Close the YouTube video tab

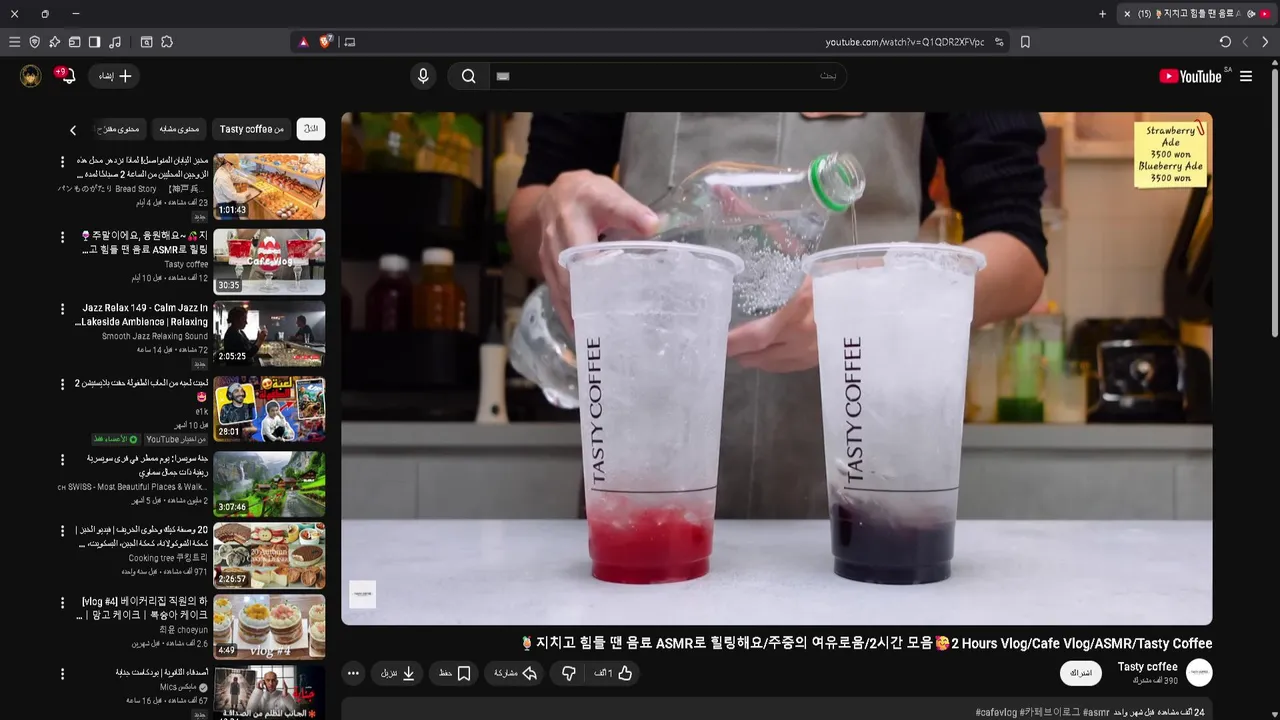(x=1127, y=14)
